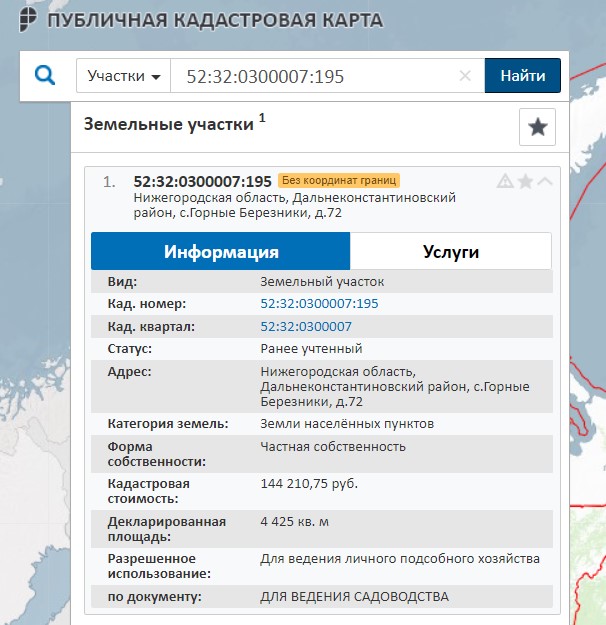The image size is (606, 625).
Task: Add parcel 52:32:0300007:195 to favorites
Action: click(525, 181)
